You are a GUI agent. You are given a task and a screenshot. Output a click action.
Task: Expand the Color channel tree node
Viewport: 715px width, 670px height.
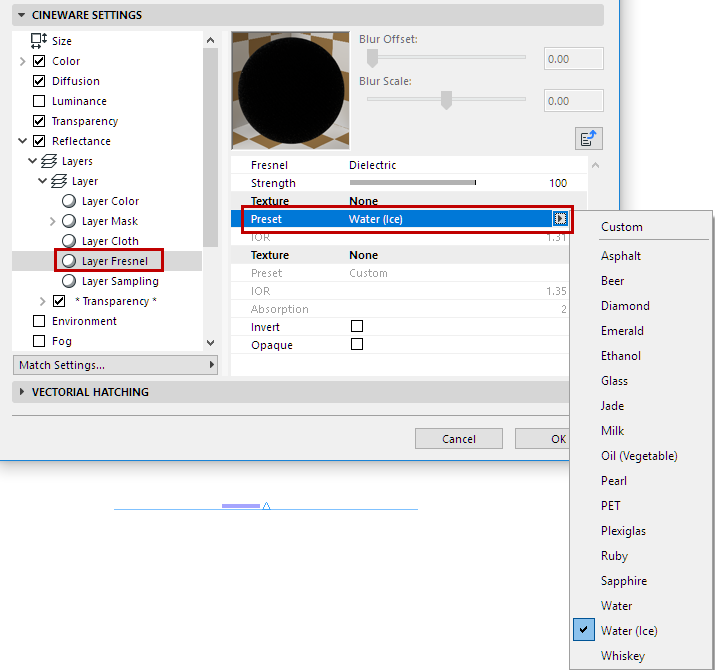(22, 61)
